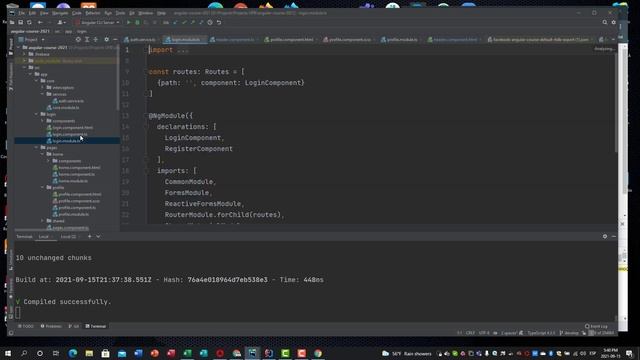Click the editor vertical scrollbar

(x=616, y=102)
